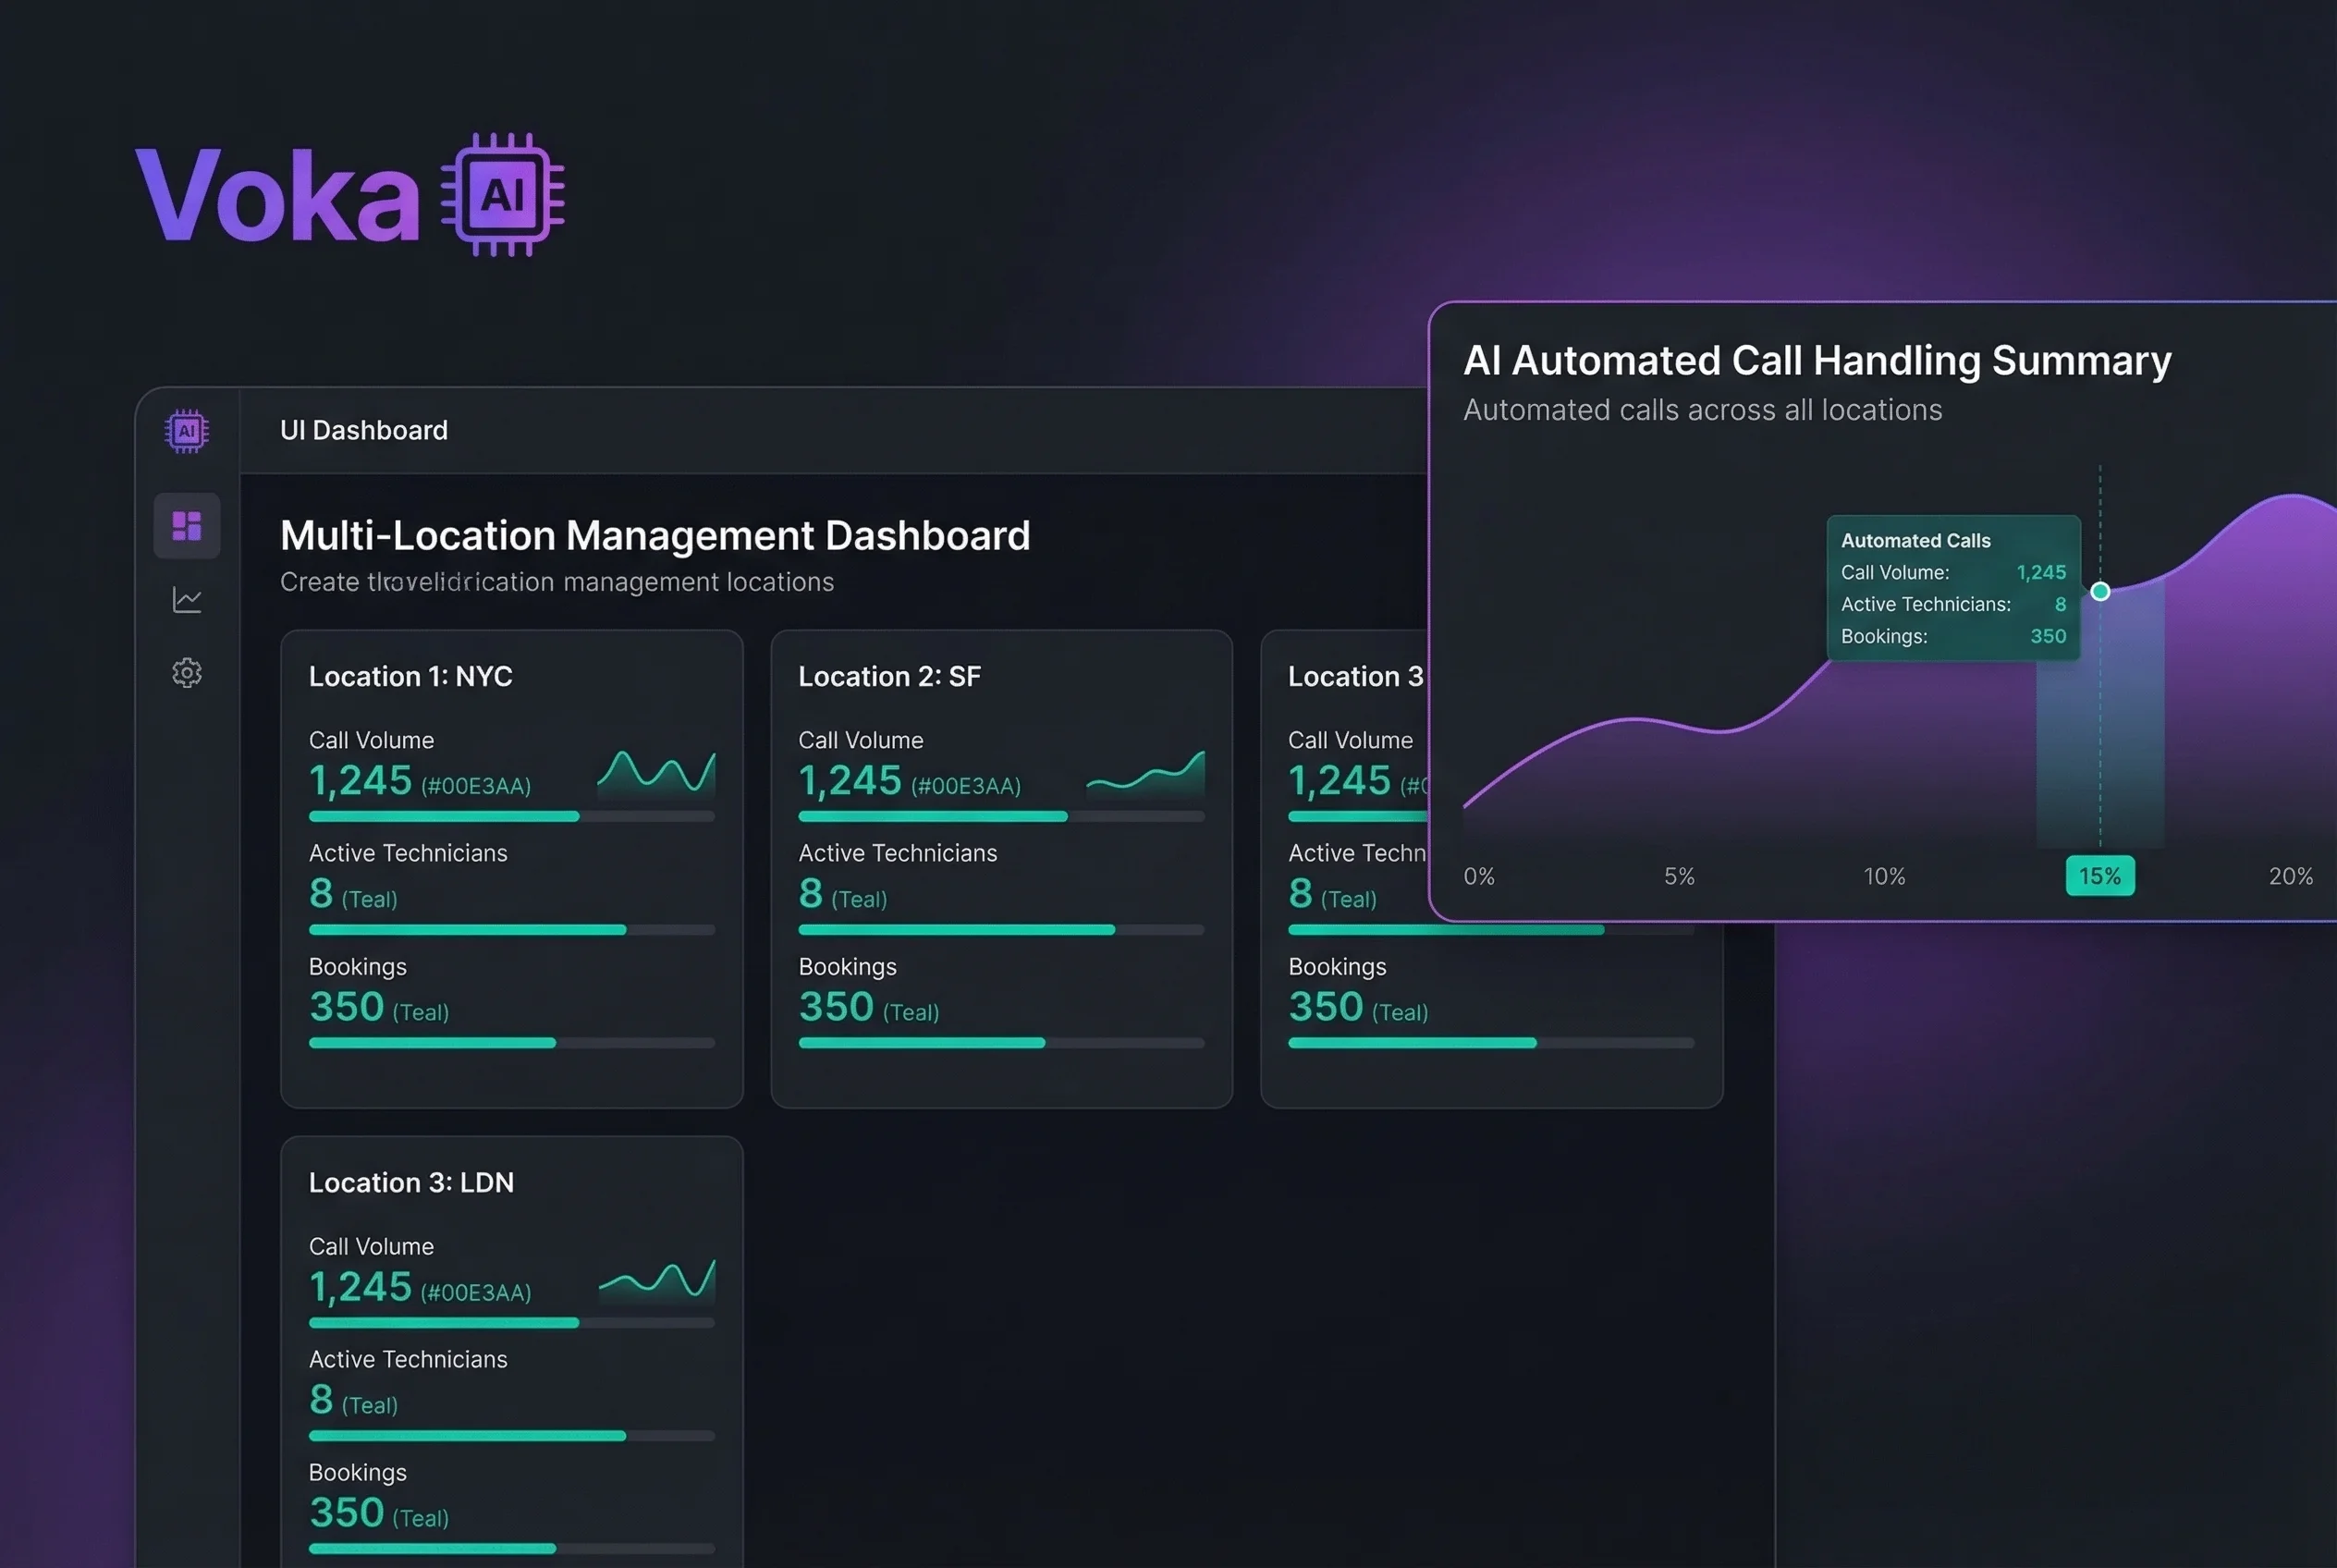Click the NYC call volume sparkline
Screen dimensions: 2337x1568
(x=657, y=770)
